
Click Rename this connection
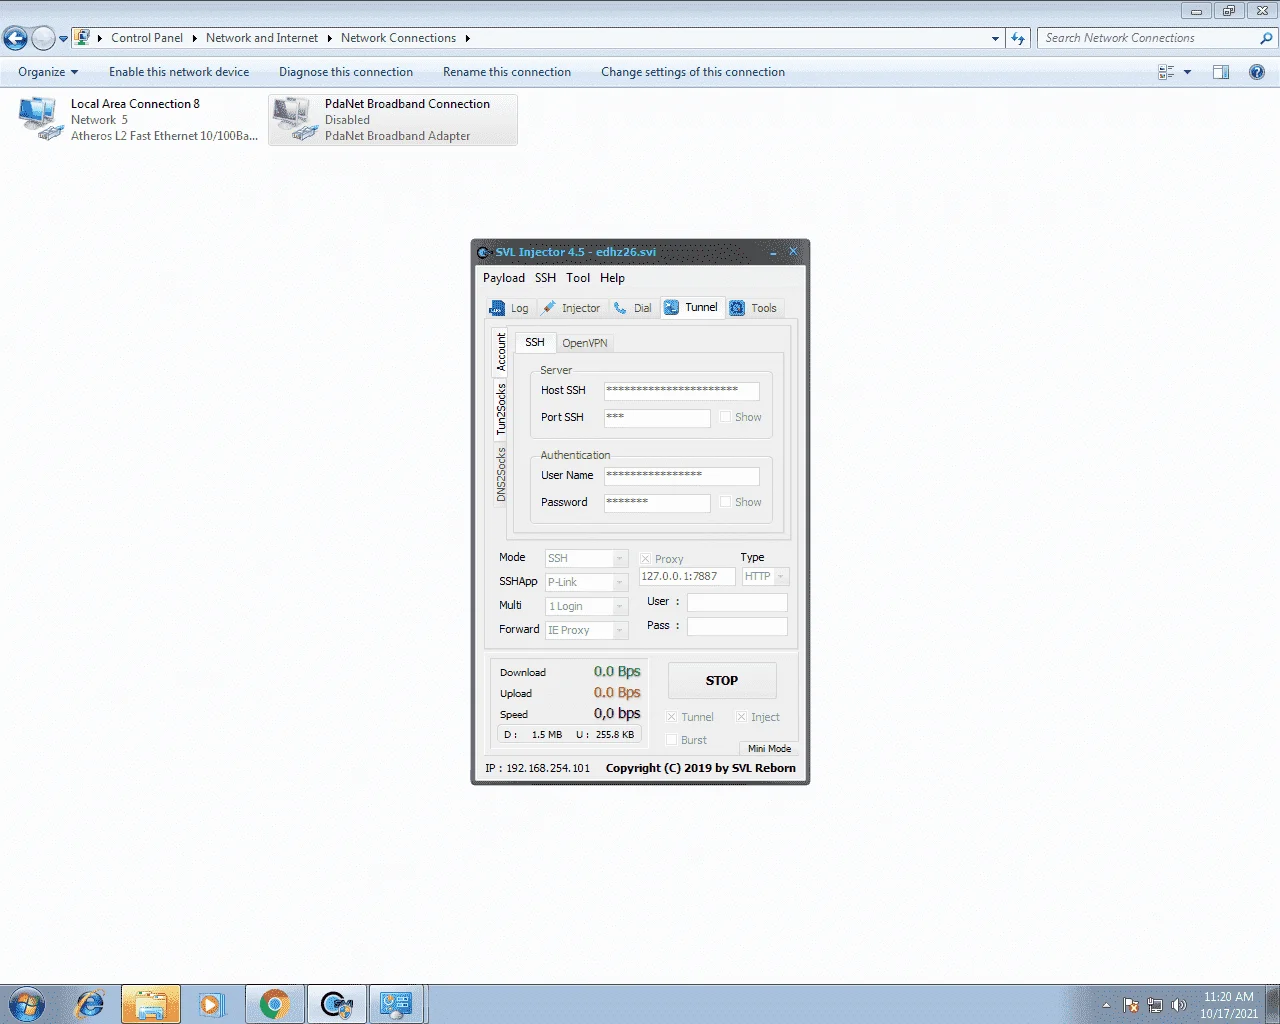click(x=507, y=72)
